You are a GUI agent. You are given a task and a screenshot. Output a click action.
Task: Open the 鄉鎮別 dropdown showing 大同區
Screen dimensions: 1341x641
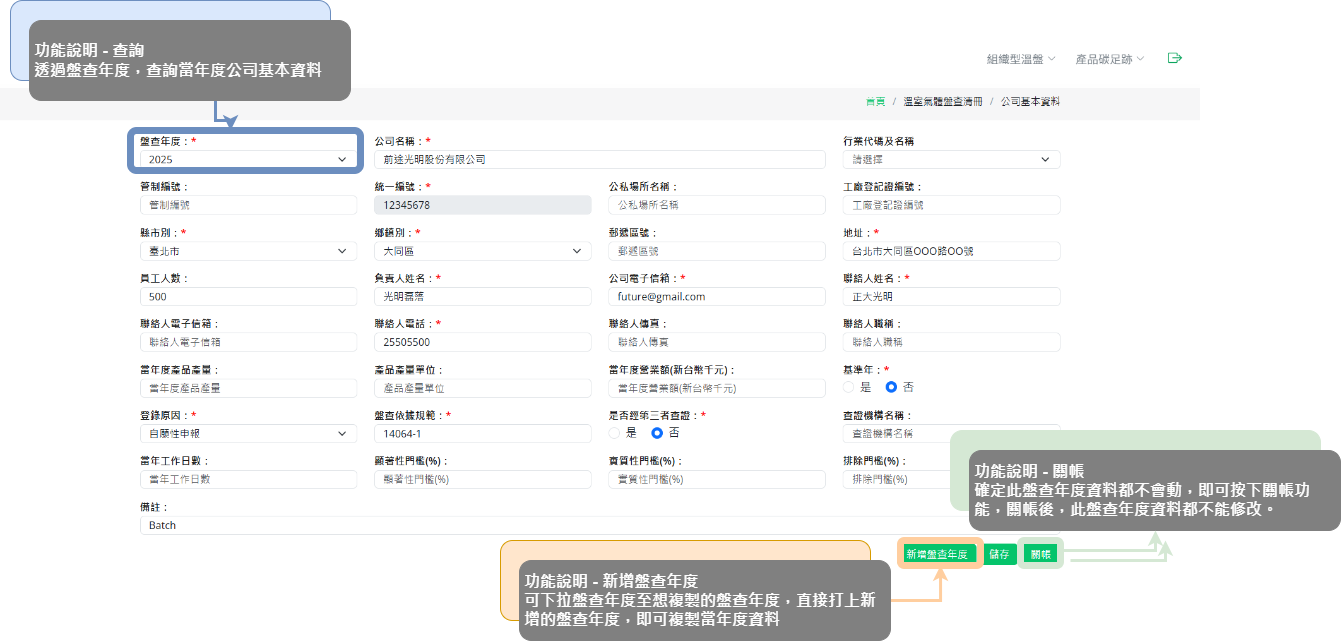click(x=482, y=251)
